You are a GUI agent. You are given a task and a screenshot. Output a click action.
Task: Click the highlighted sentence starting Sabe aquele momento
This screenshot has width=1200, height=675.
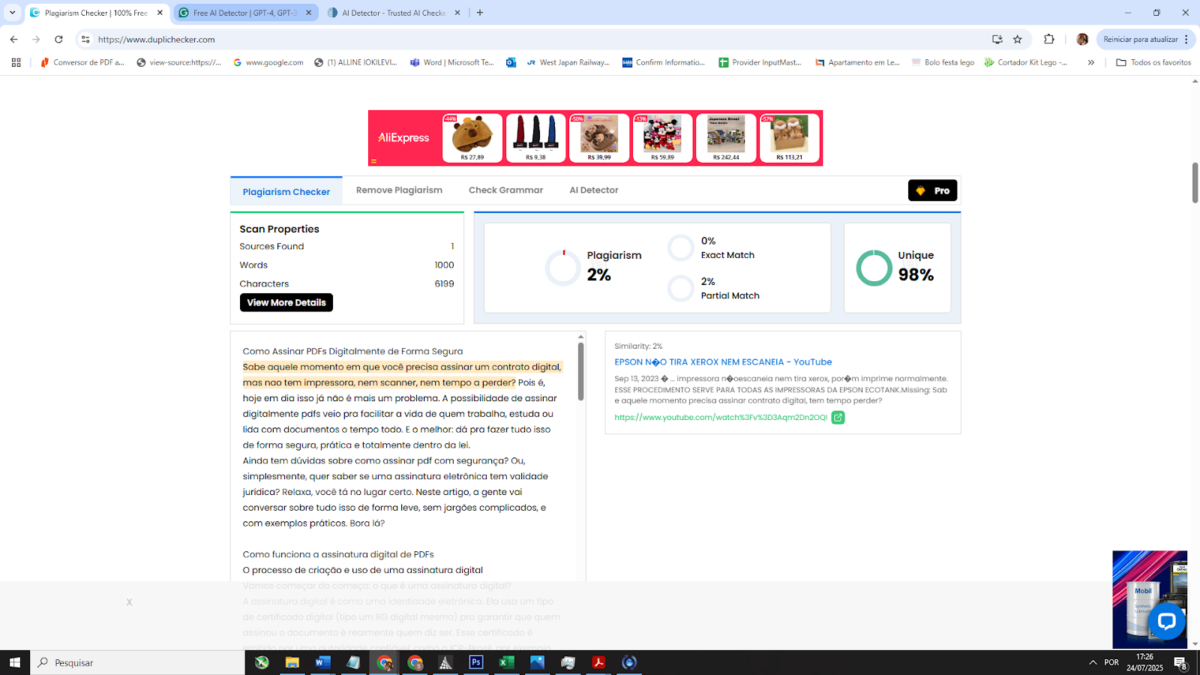click(402, 374)
